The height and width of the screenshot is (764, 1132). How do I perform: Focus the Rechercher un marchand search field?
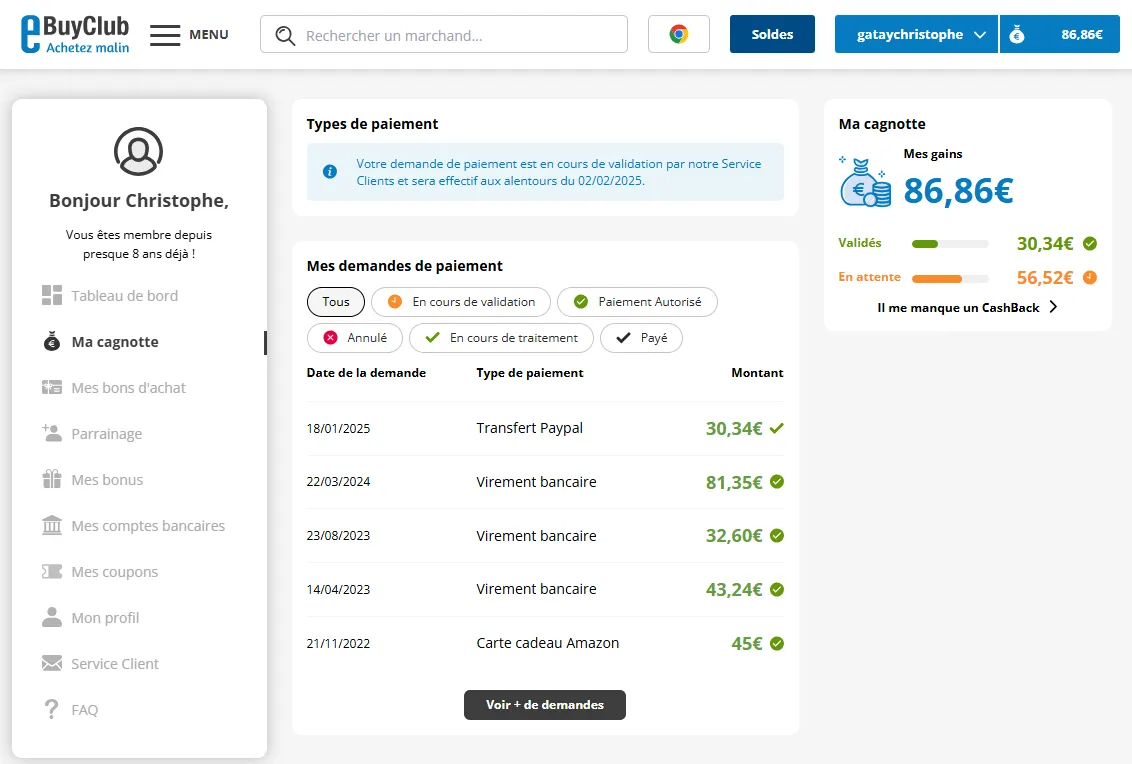[444, 35]
